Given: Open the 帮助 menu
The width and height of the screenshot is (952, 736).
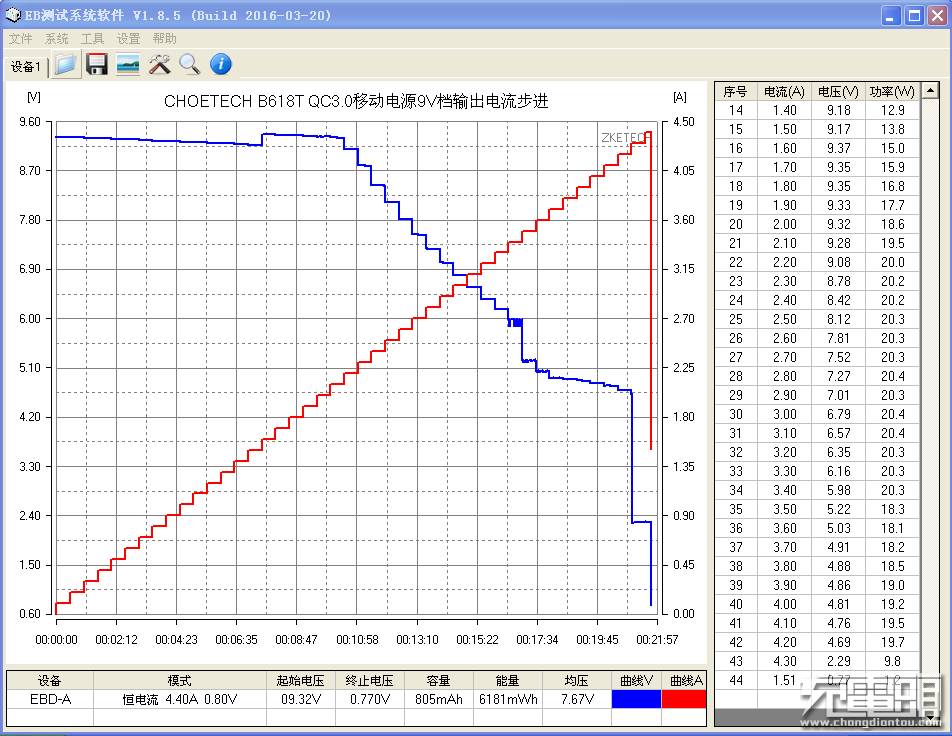Looking at the screenshot, I should 165,39.
